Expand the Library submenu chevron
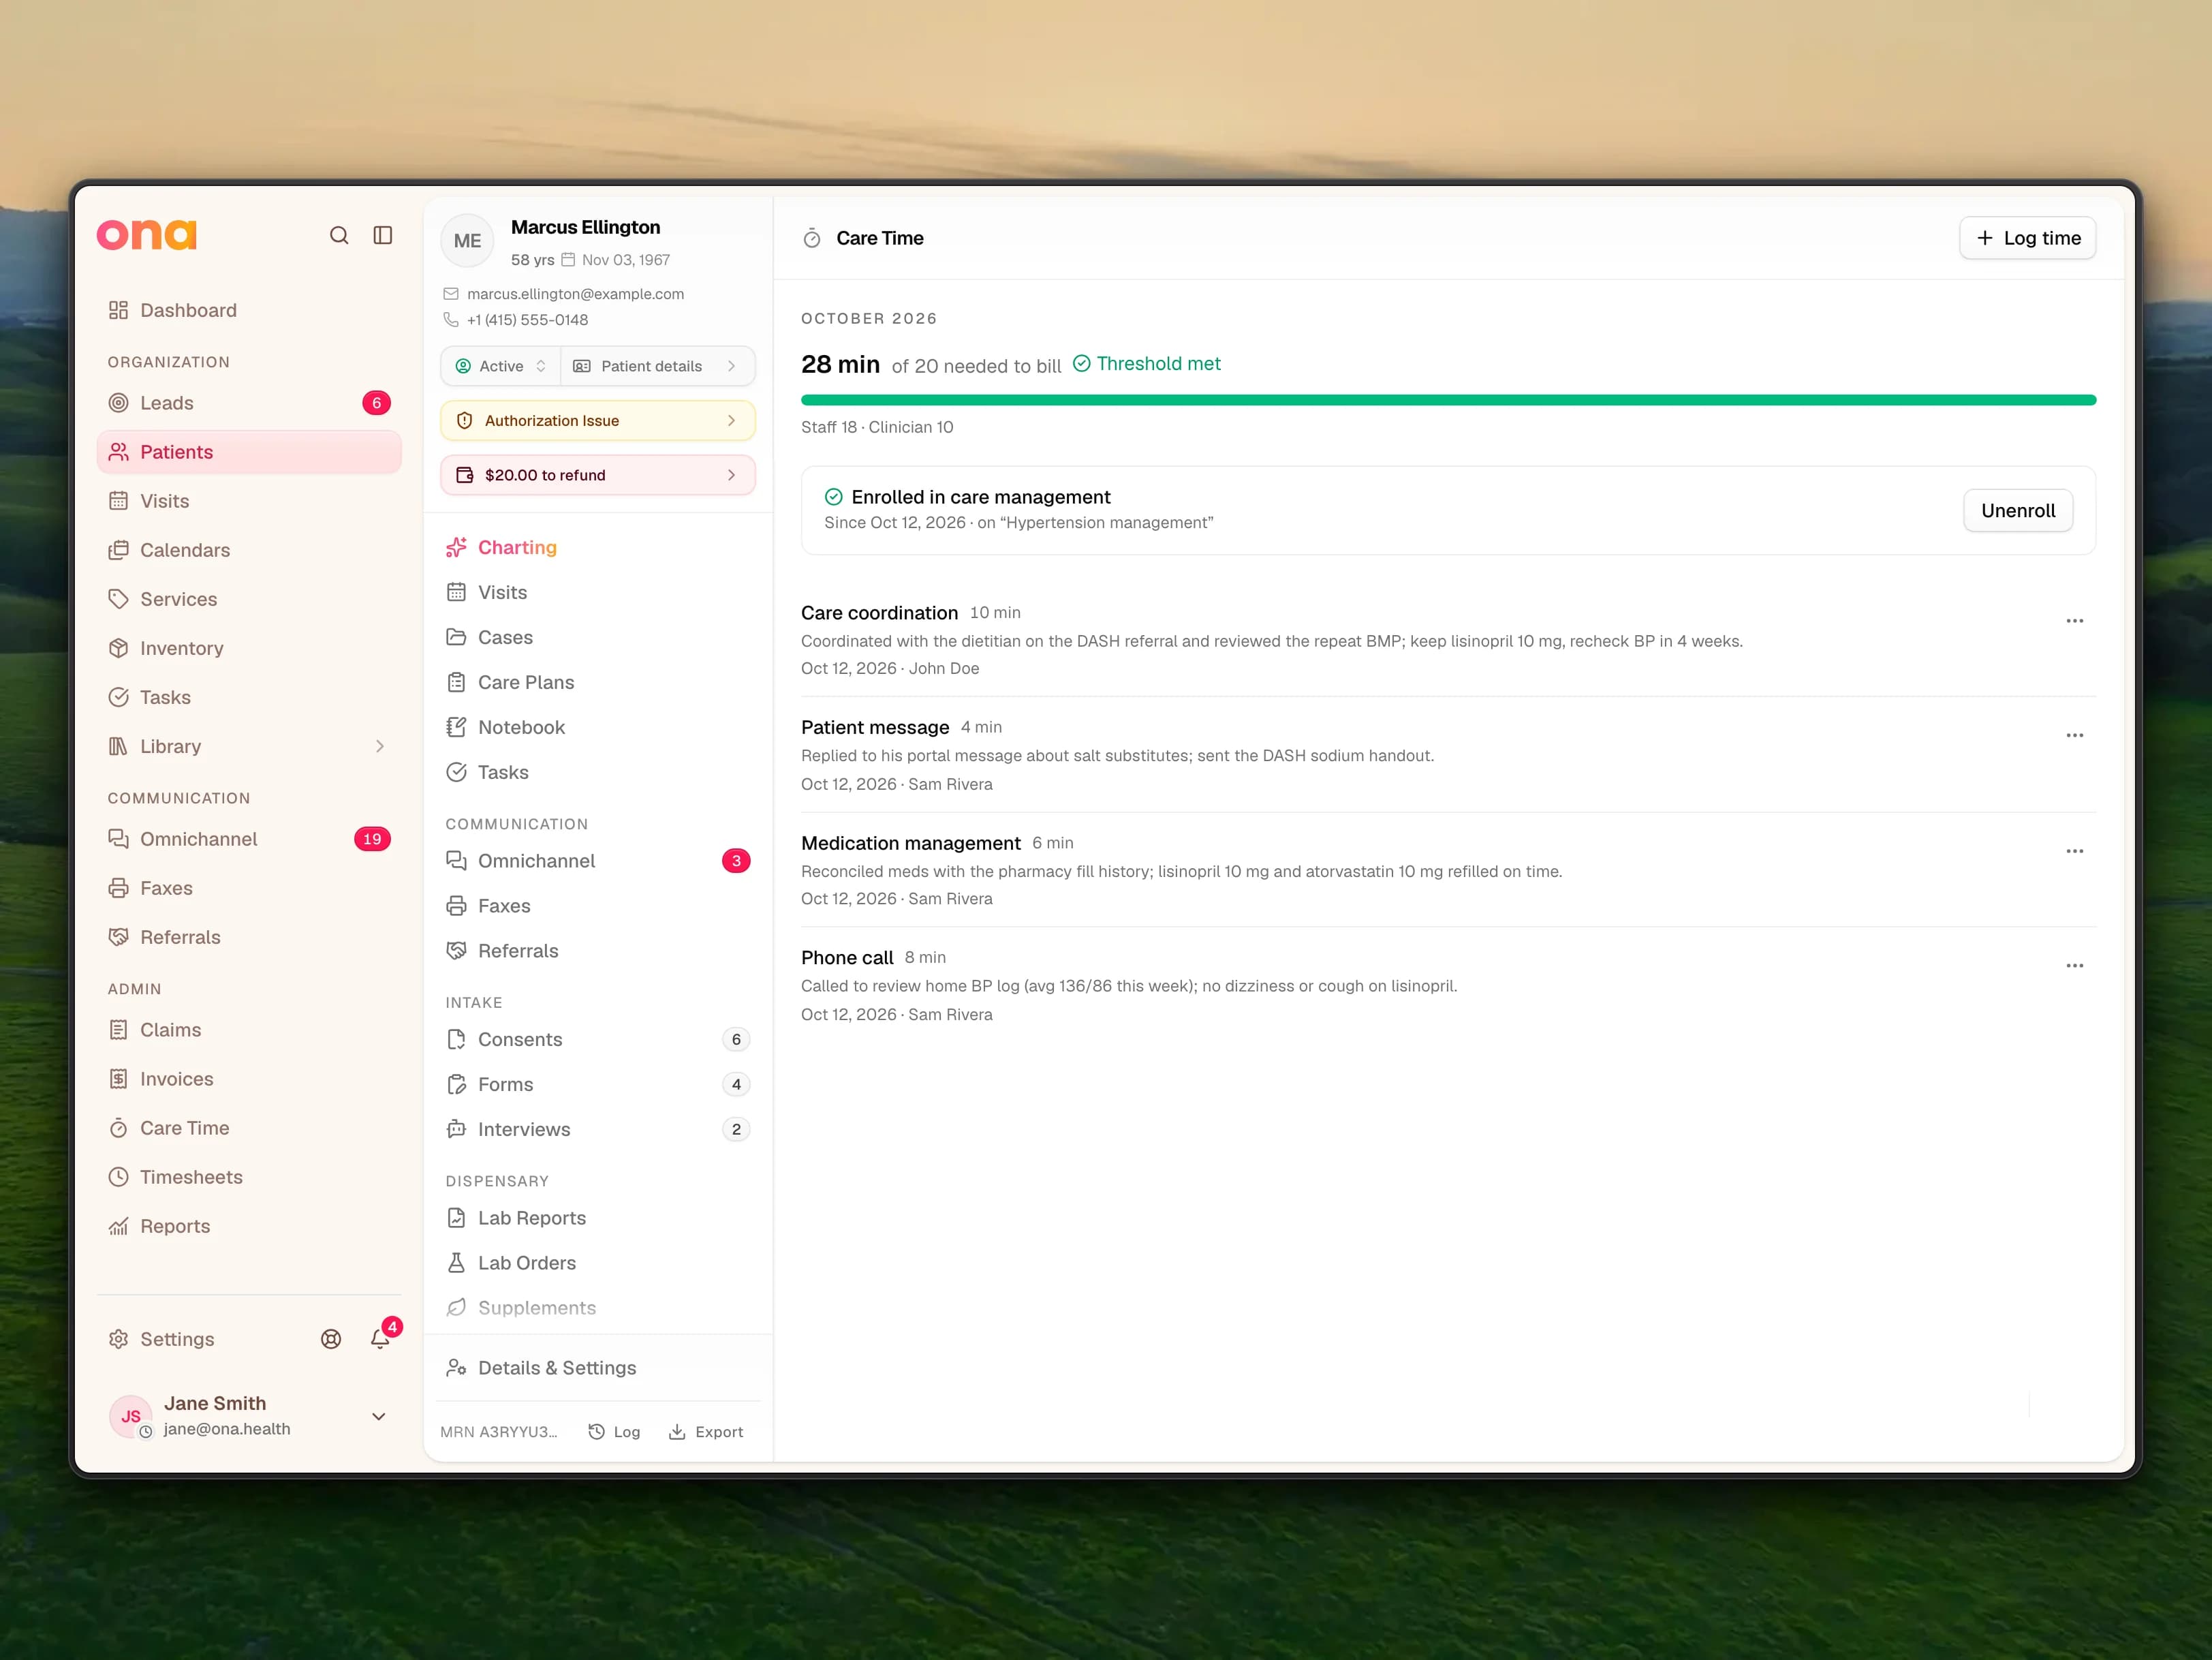2212x1660 pixels. 380,746
